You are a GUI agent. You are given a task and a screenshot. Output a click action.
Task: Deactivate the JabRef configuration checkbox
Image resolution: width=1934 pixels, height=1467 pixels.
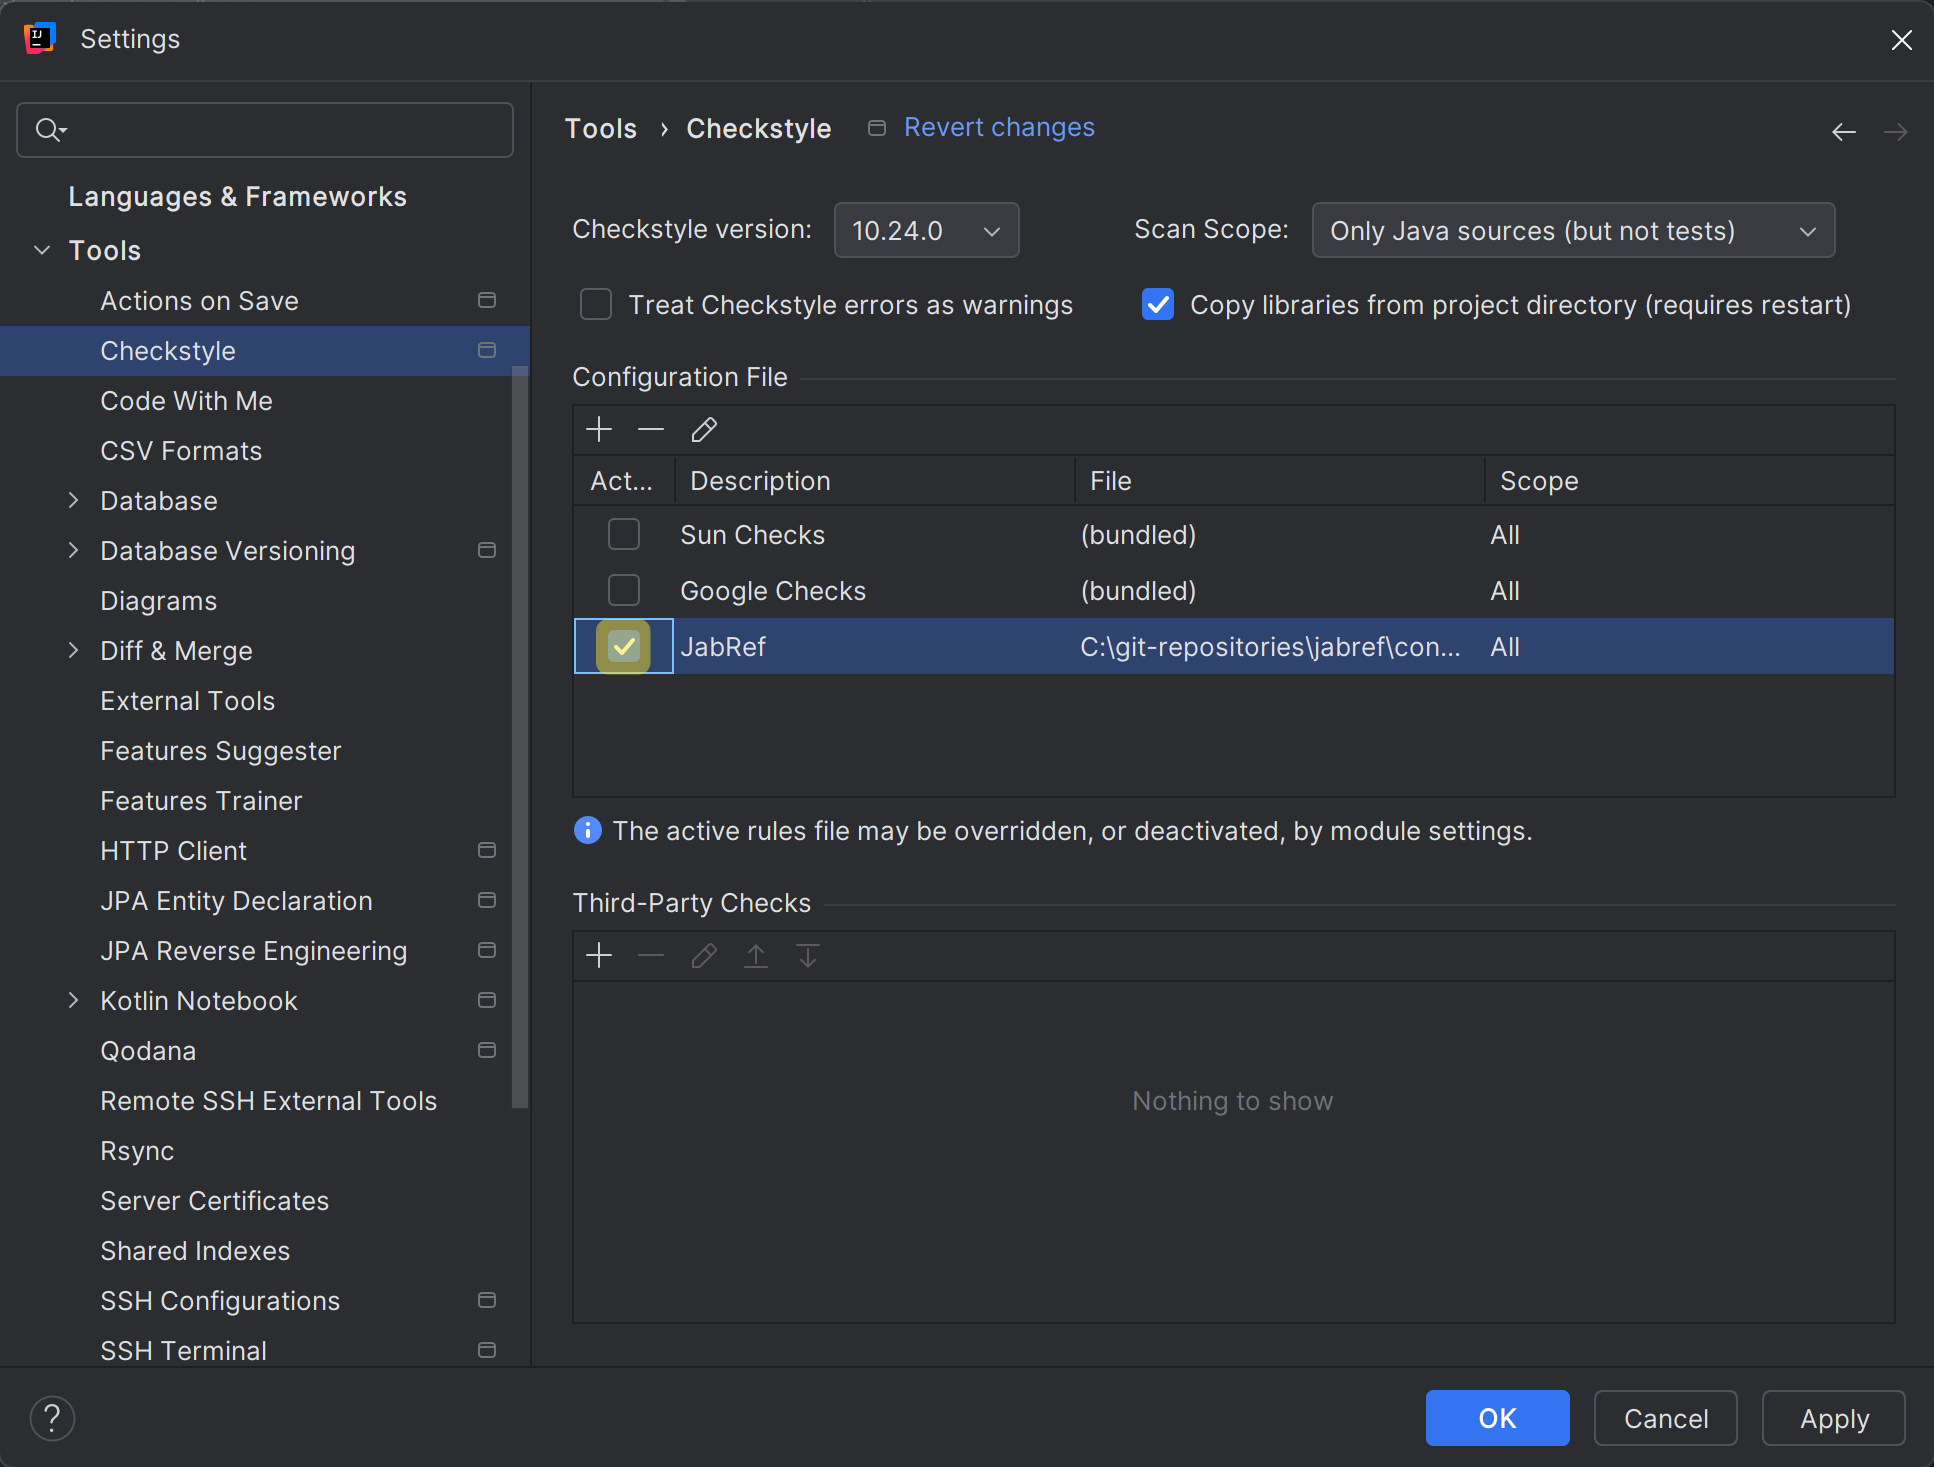(624, 646)
